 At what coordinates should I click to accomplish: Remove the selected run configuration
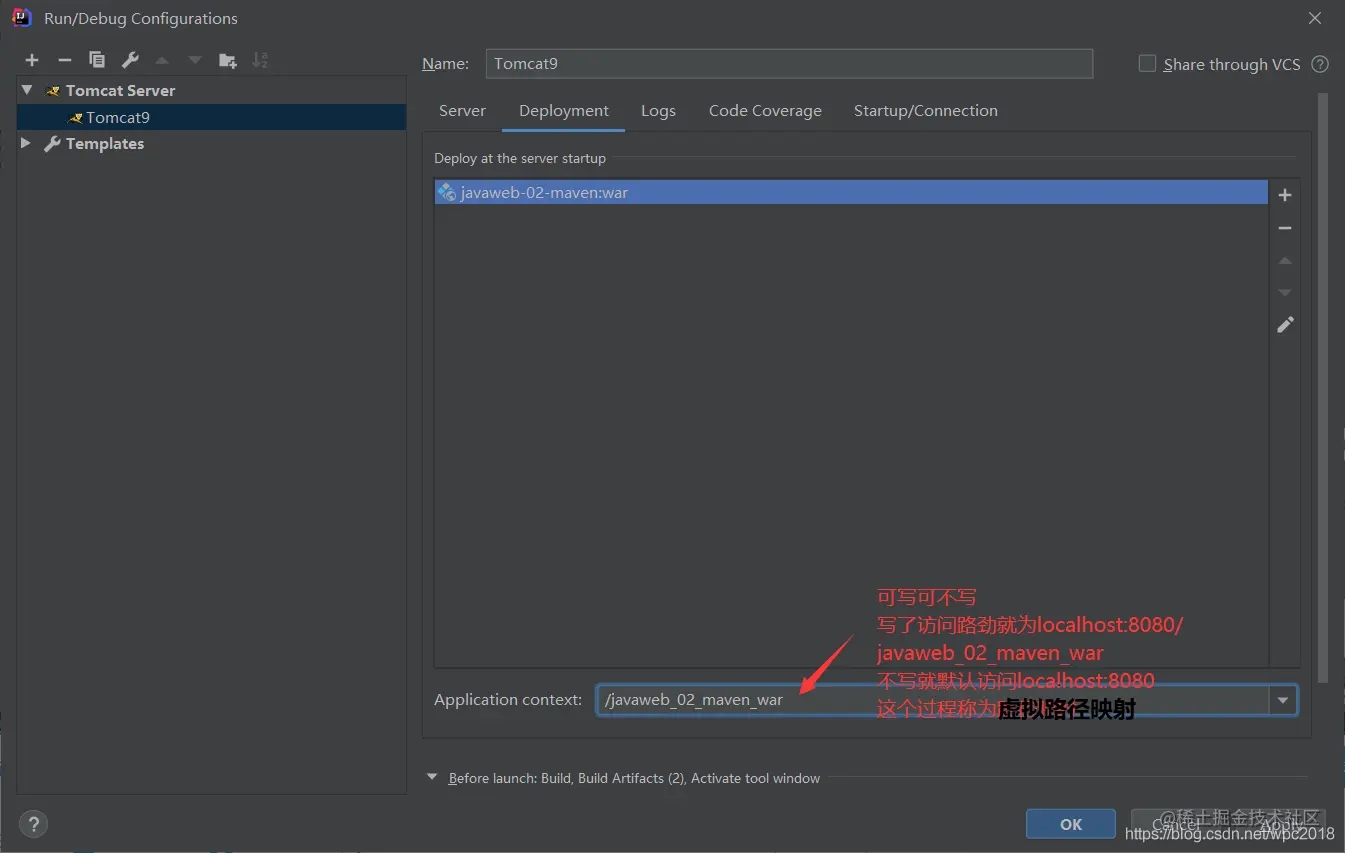coord(64,61)
